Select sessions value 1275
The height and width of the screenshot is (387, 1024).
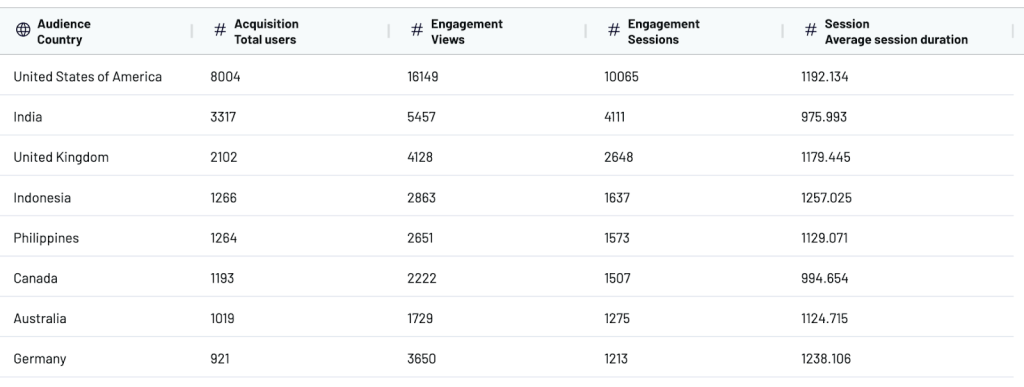[x=617, y=318]
